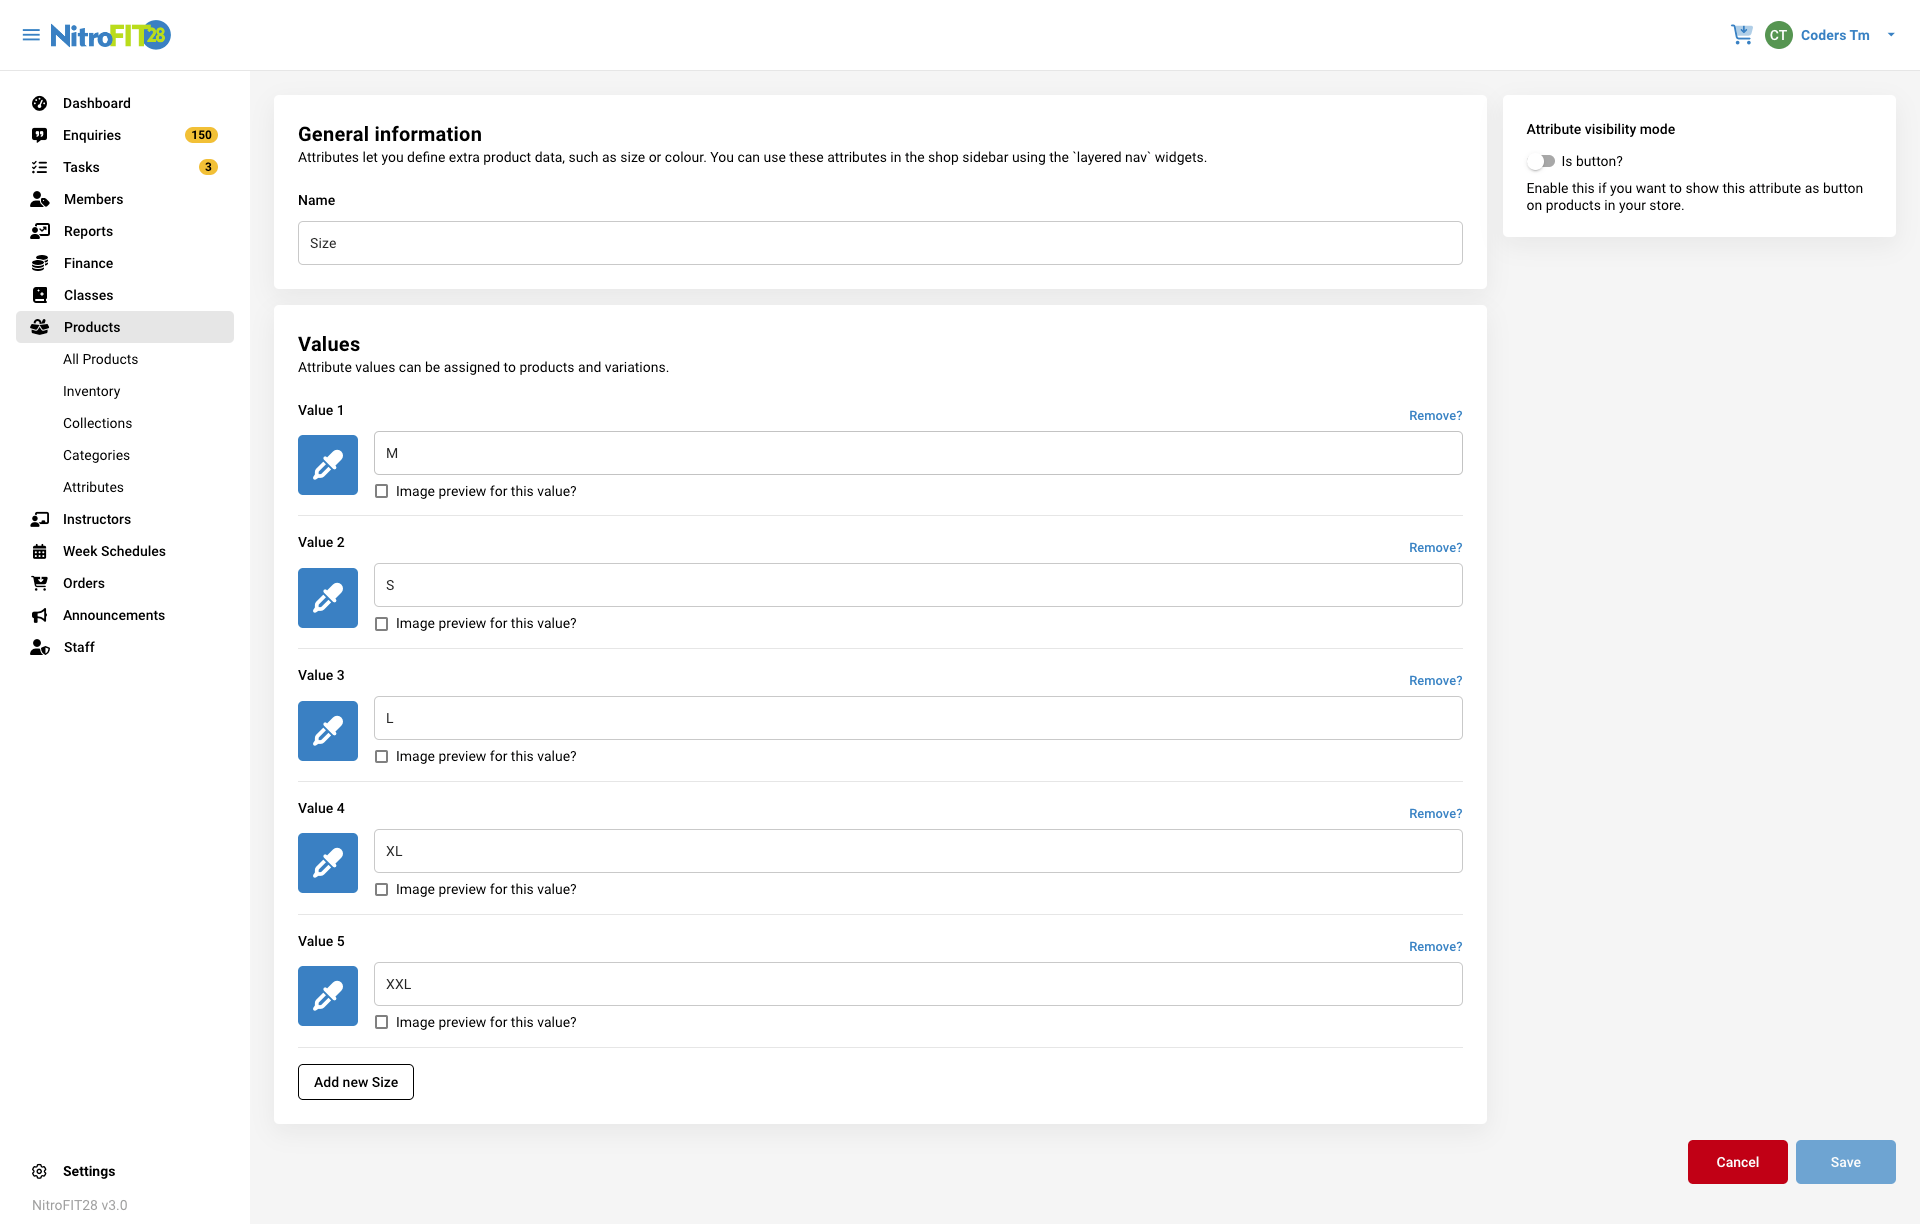Open the Attributes submenu item
This screenshot has width=1920, height=1224.
pos(93,487)
